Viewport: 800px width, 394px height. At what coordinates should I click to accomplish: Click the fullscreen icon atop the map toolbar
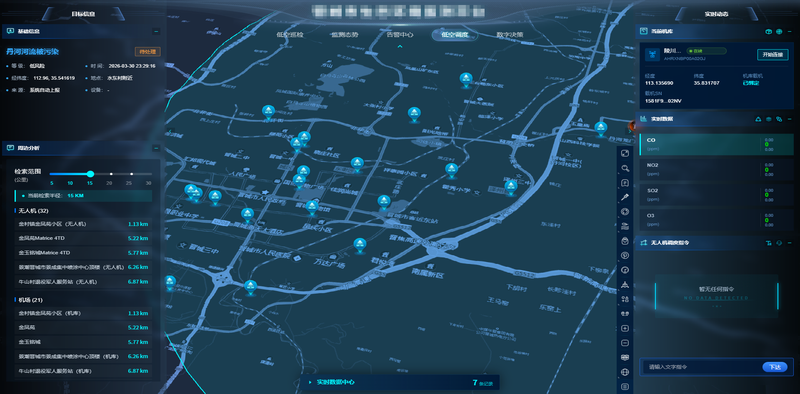point(625,153)
